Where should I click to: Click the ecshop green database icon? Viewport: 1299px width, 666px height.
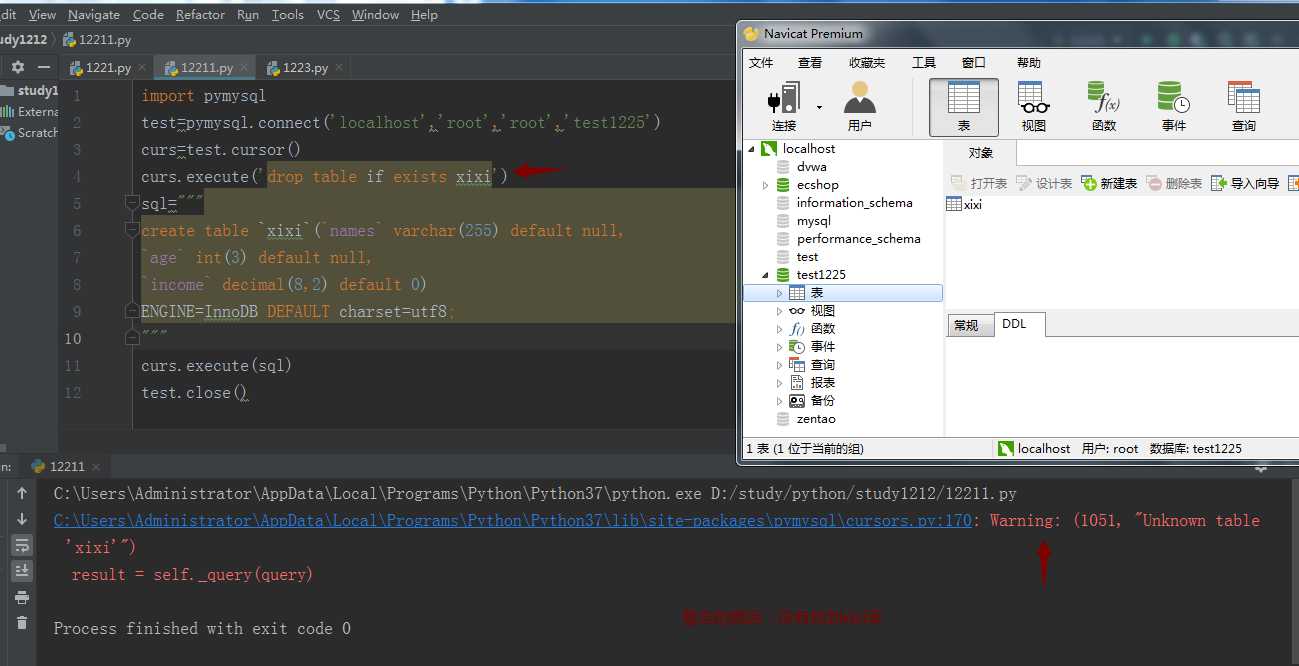tap(783, 185)
